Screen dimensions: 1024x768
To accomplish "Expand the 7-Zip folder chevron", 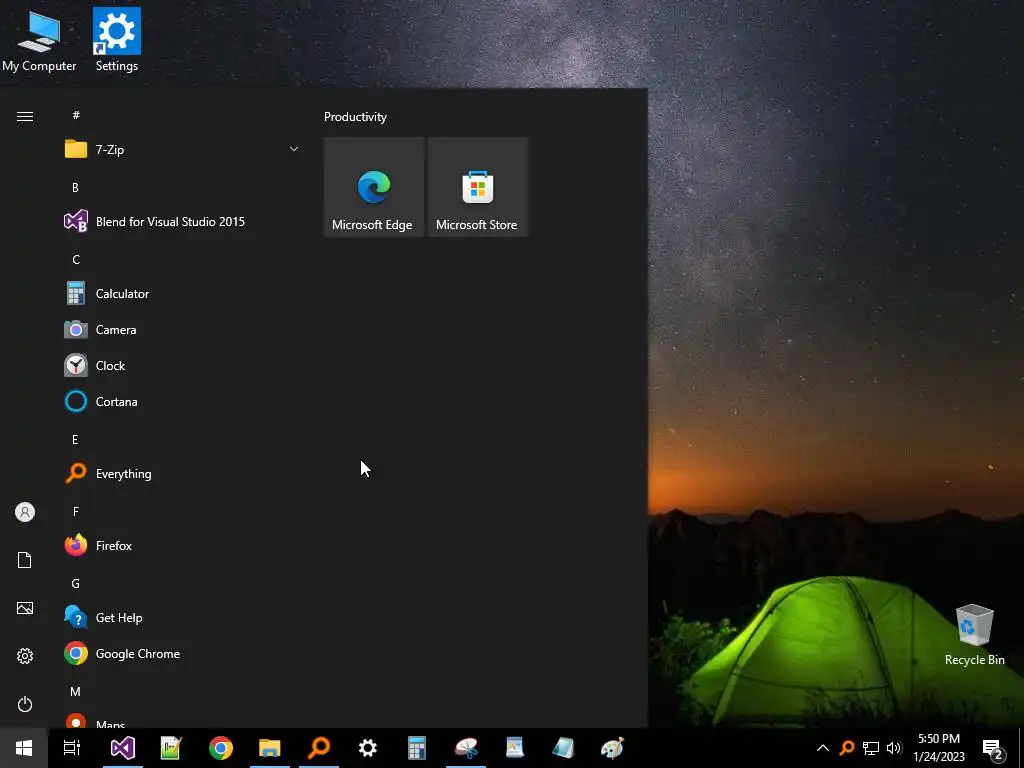I will (x=294, y=150).
